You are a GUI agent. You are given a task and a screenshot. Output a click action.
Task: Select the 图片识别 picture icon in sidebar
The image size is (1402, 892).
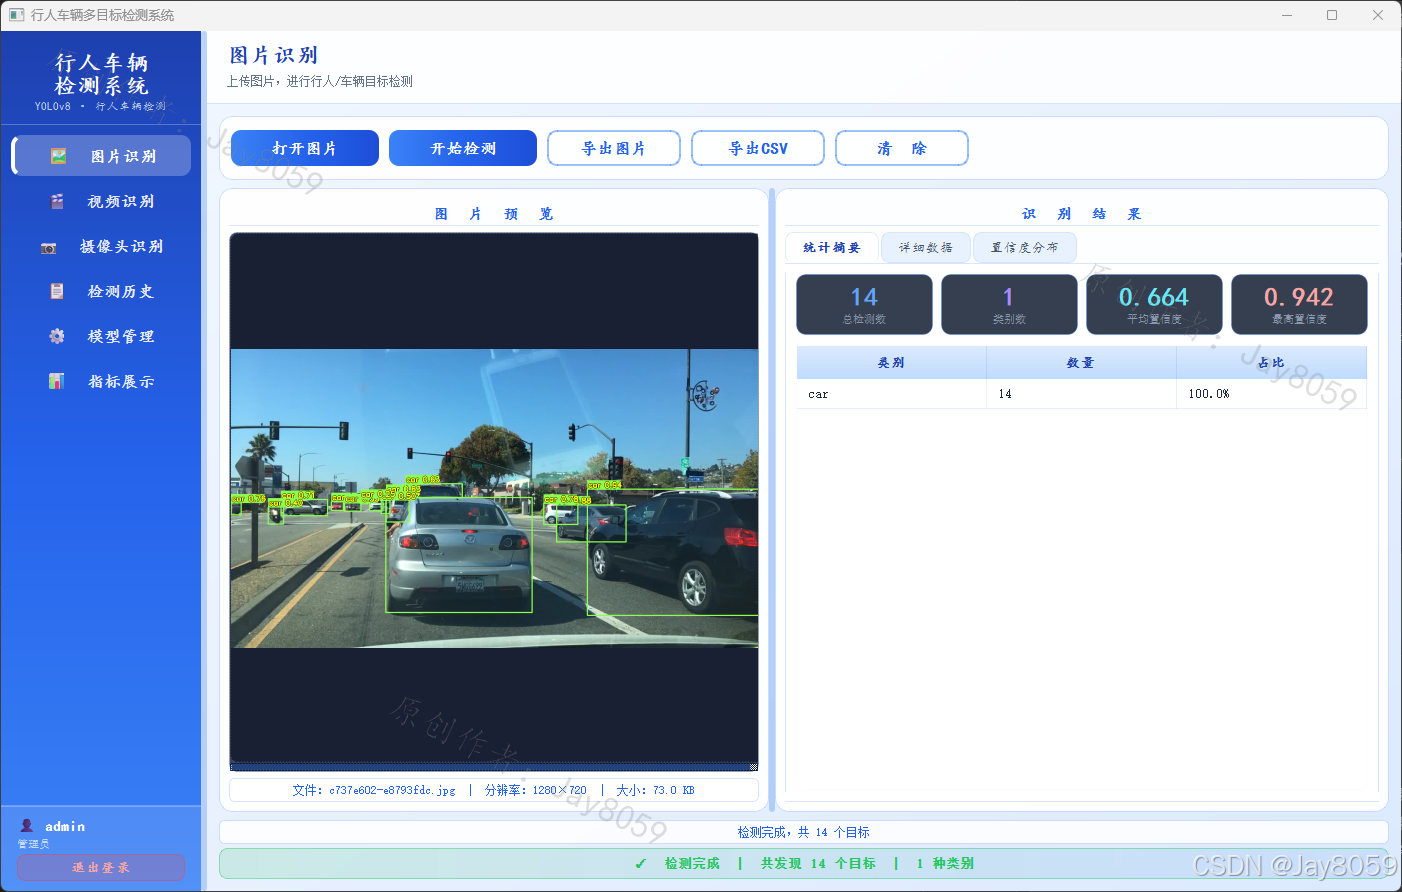[x=58, y=156]
